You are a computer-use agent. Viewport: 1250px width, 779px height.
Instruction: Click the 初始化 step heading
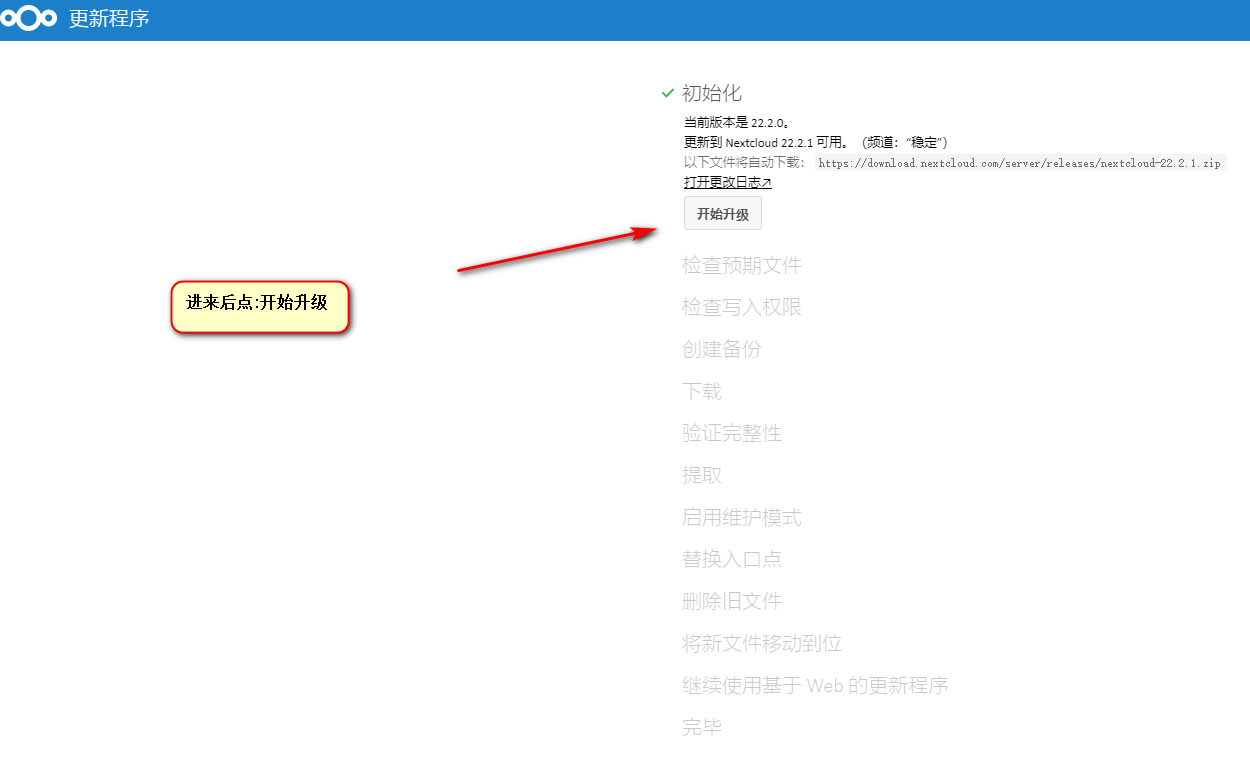(712, 93)
